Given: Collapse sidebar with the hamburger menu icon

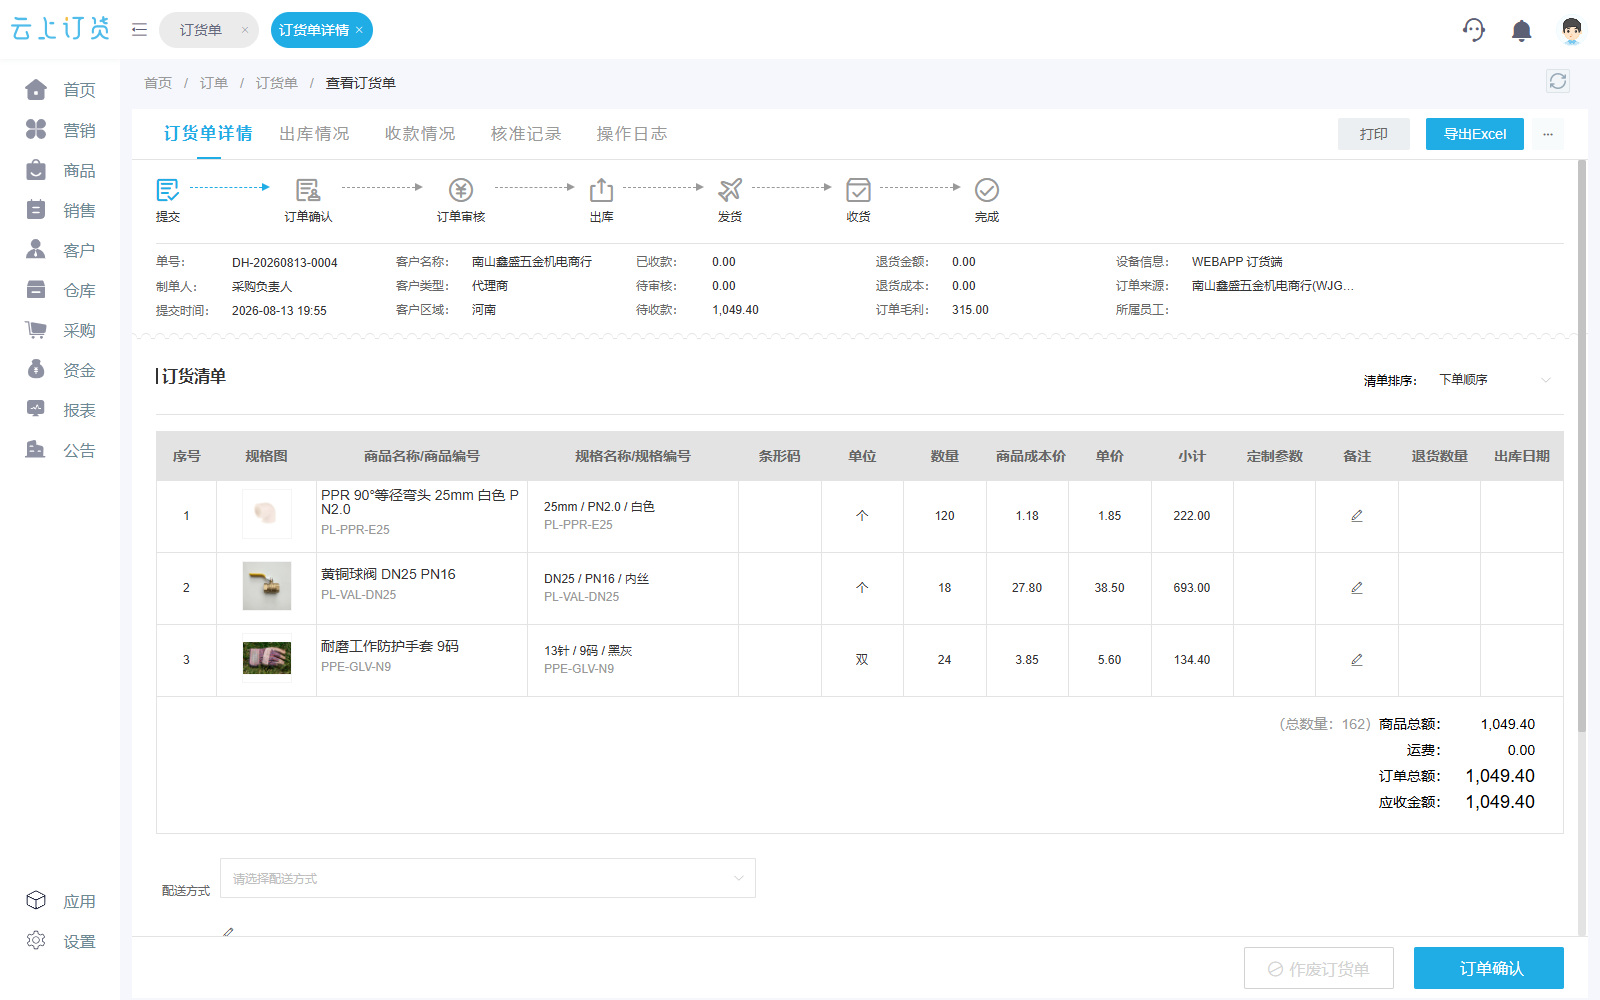Looking at the screenshot, I should [x=139, y=30].
